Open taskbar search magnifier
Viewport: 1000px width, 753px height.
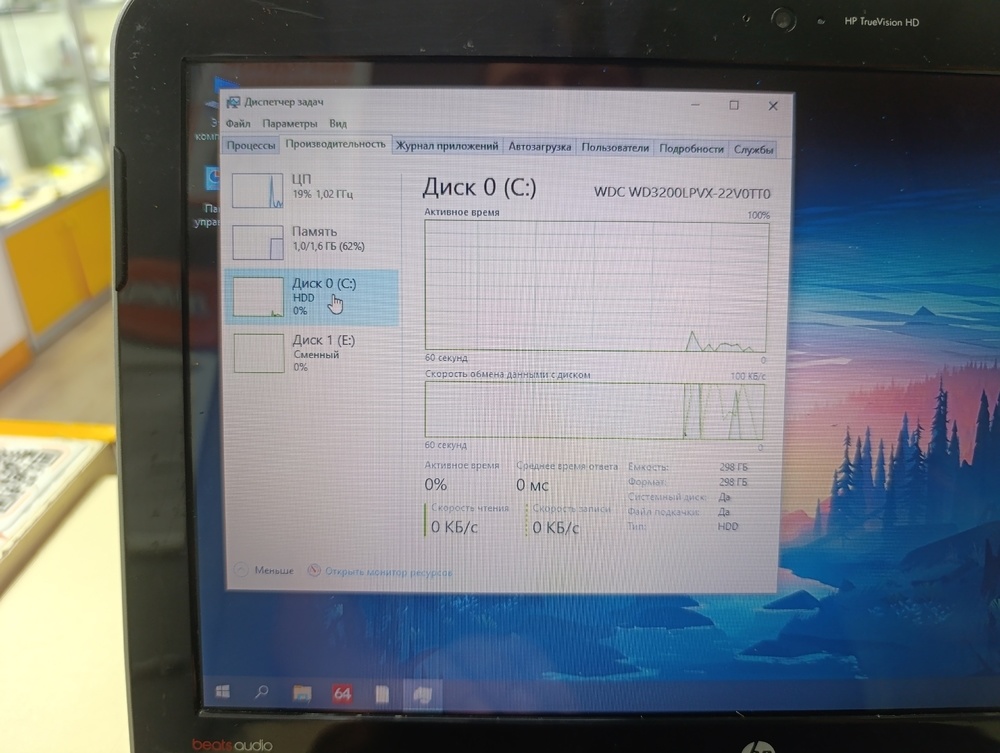[261, 692]
